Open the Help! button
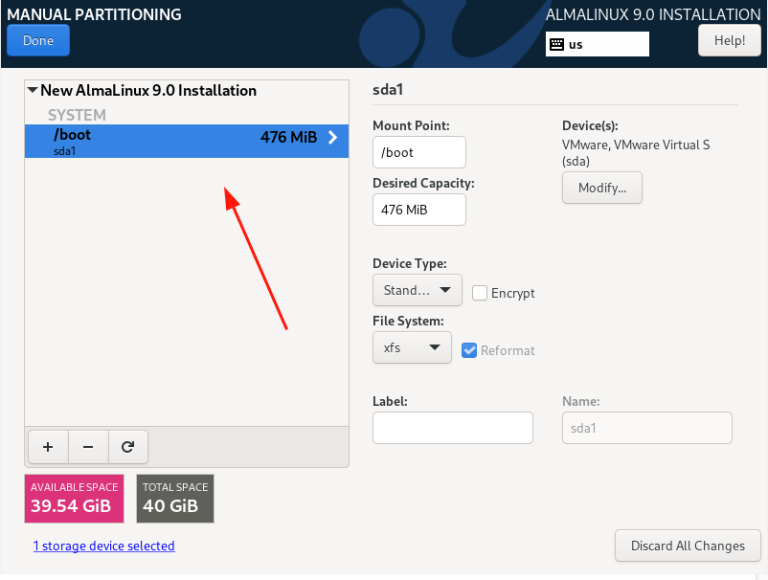This screenshot has width=768, height=580. (x=729, y=41)
